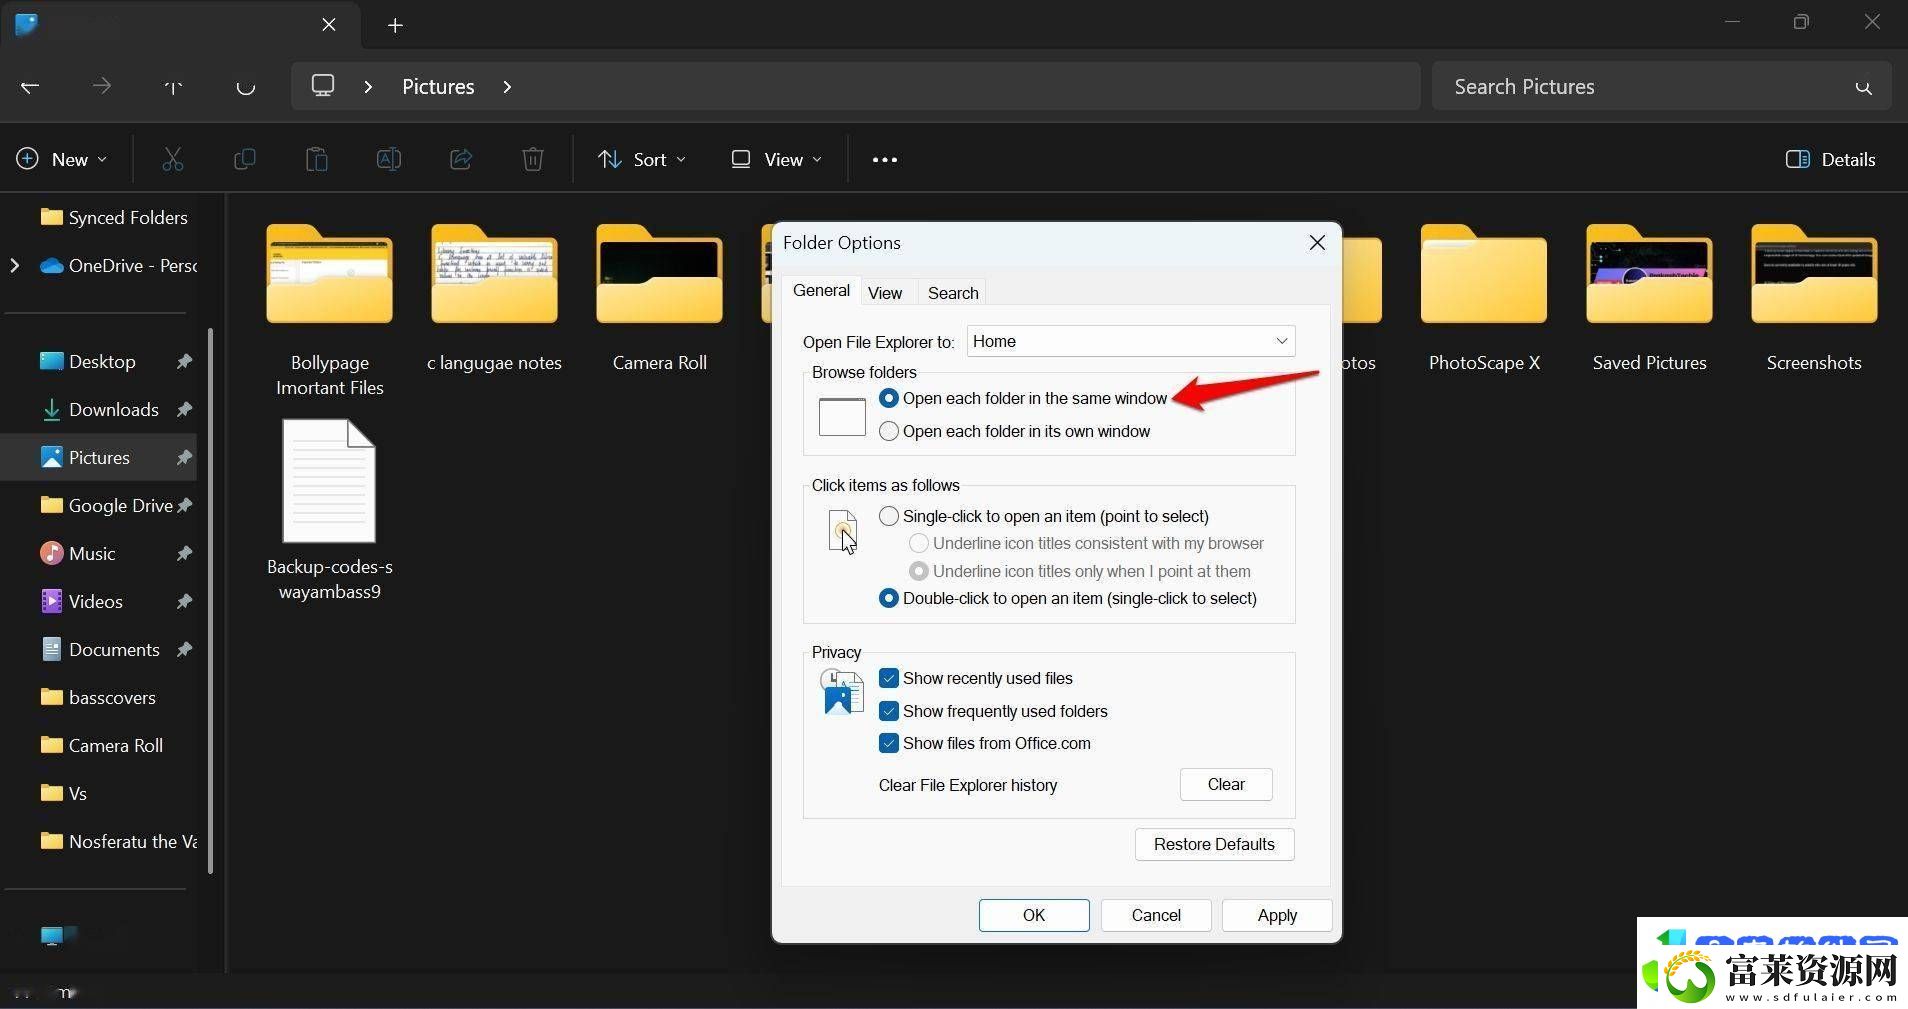Open Synced Folders in sidebar
Screen dimensions: 1908x1009
pyautogui.click(x=113, y=217)
